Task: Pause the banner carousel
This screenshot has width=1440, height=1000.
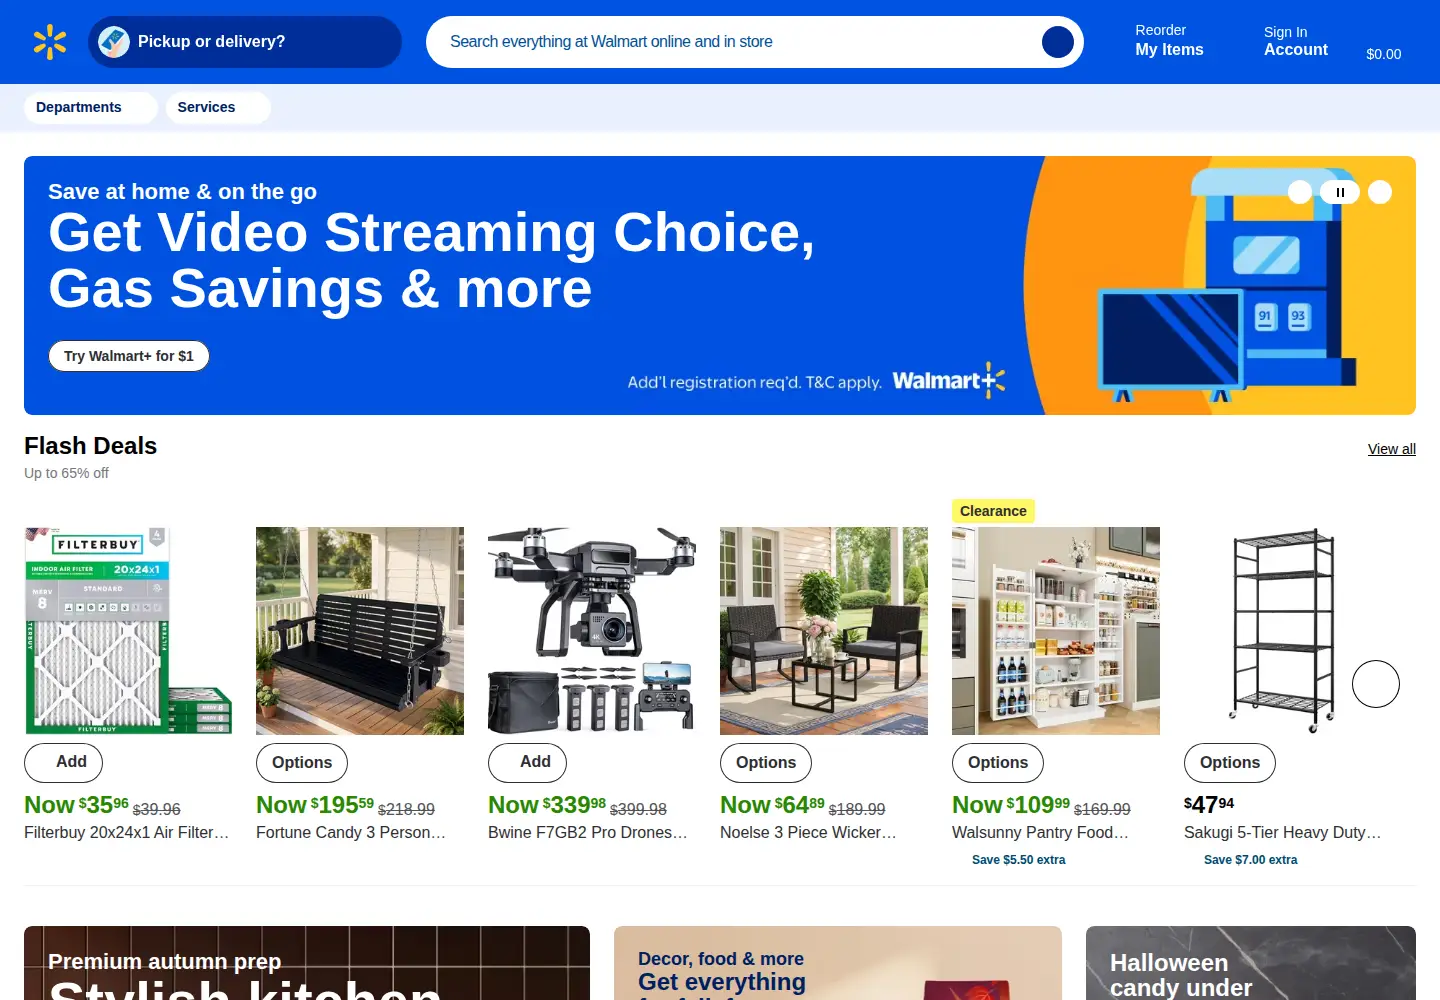Action: pos(1340,192)
